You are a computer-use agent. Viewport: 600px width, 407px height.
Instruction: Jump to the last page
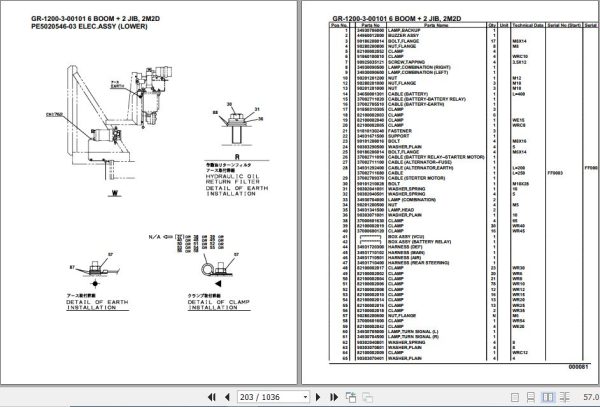(x=334, y=397)
